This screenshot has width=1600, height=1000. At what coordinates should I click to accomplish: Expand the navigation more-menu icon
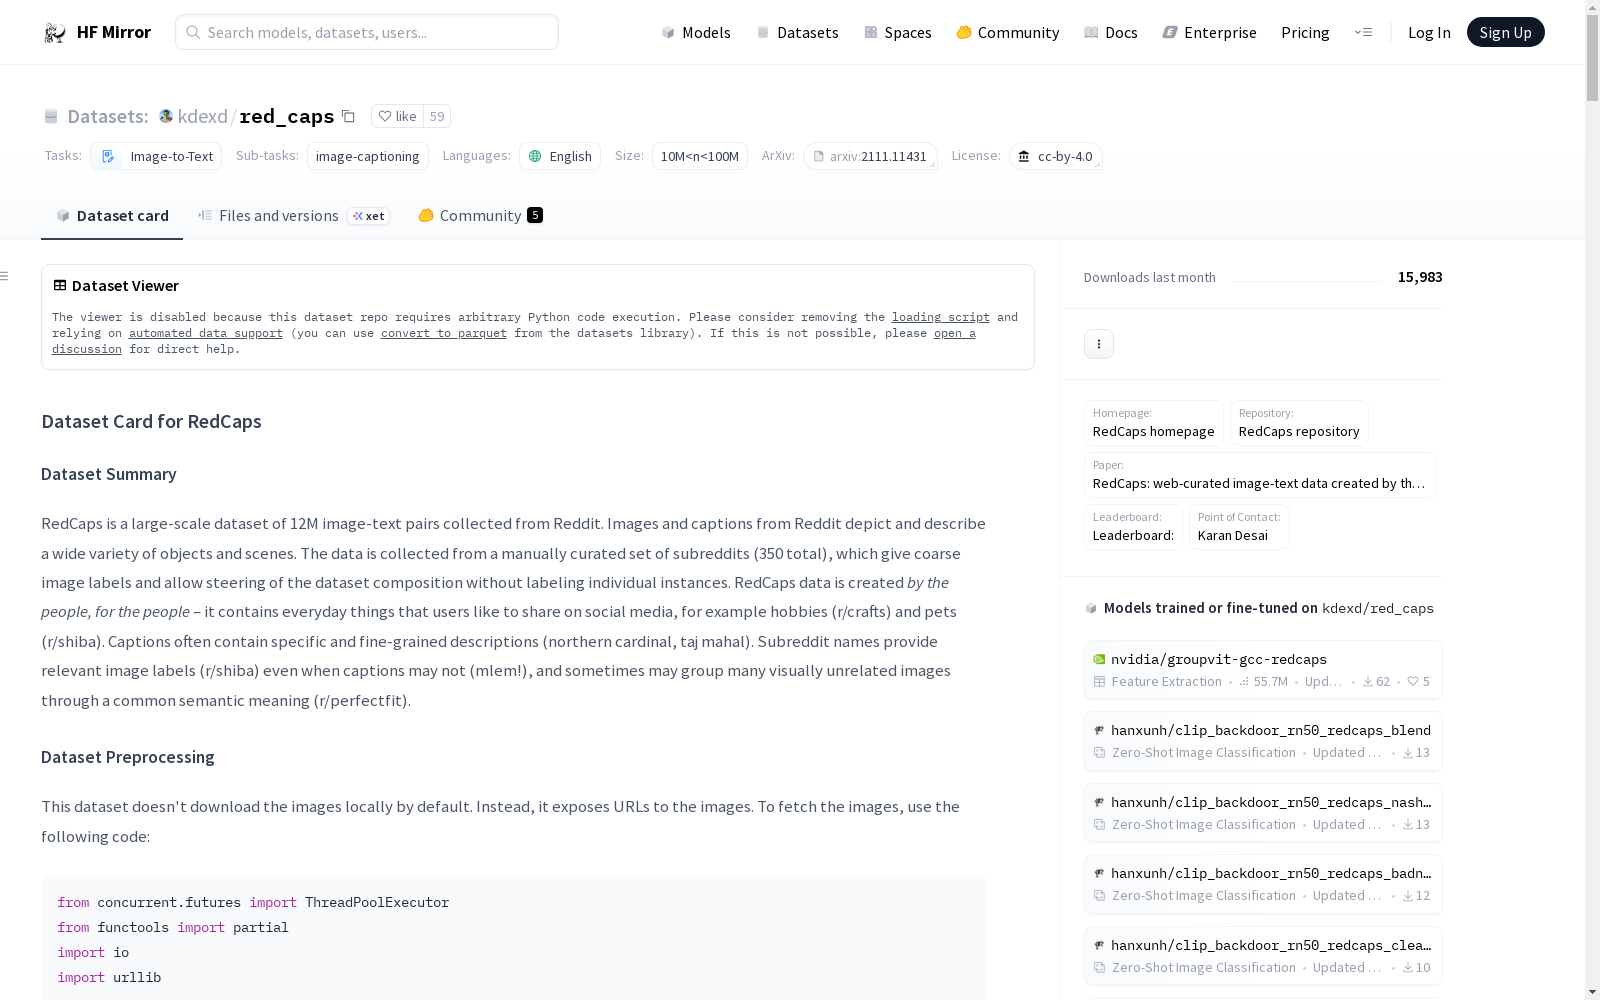point(1363,32)
